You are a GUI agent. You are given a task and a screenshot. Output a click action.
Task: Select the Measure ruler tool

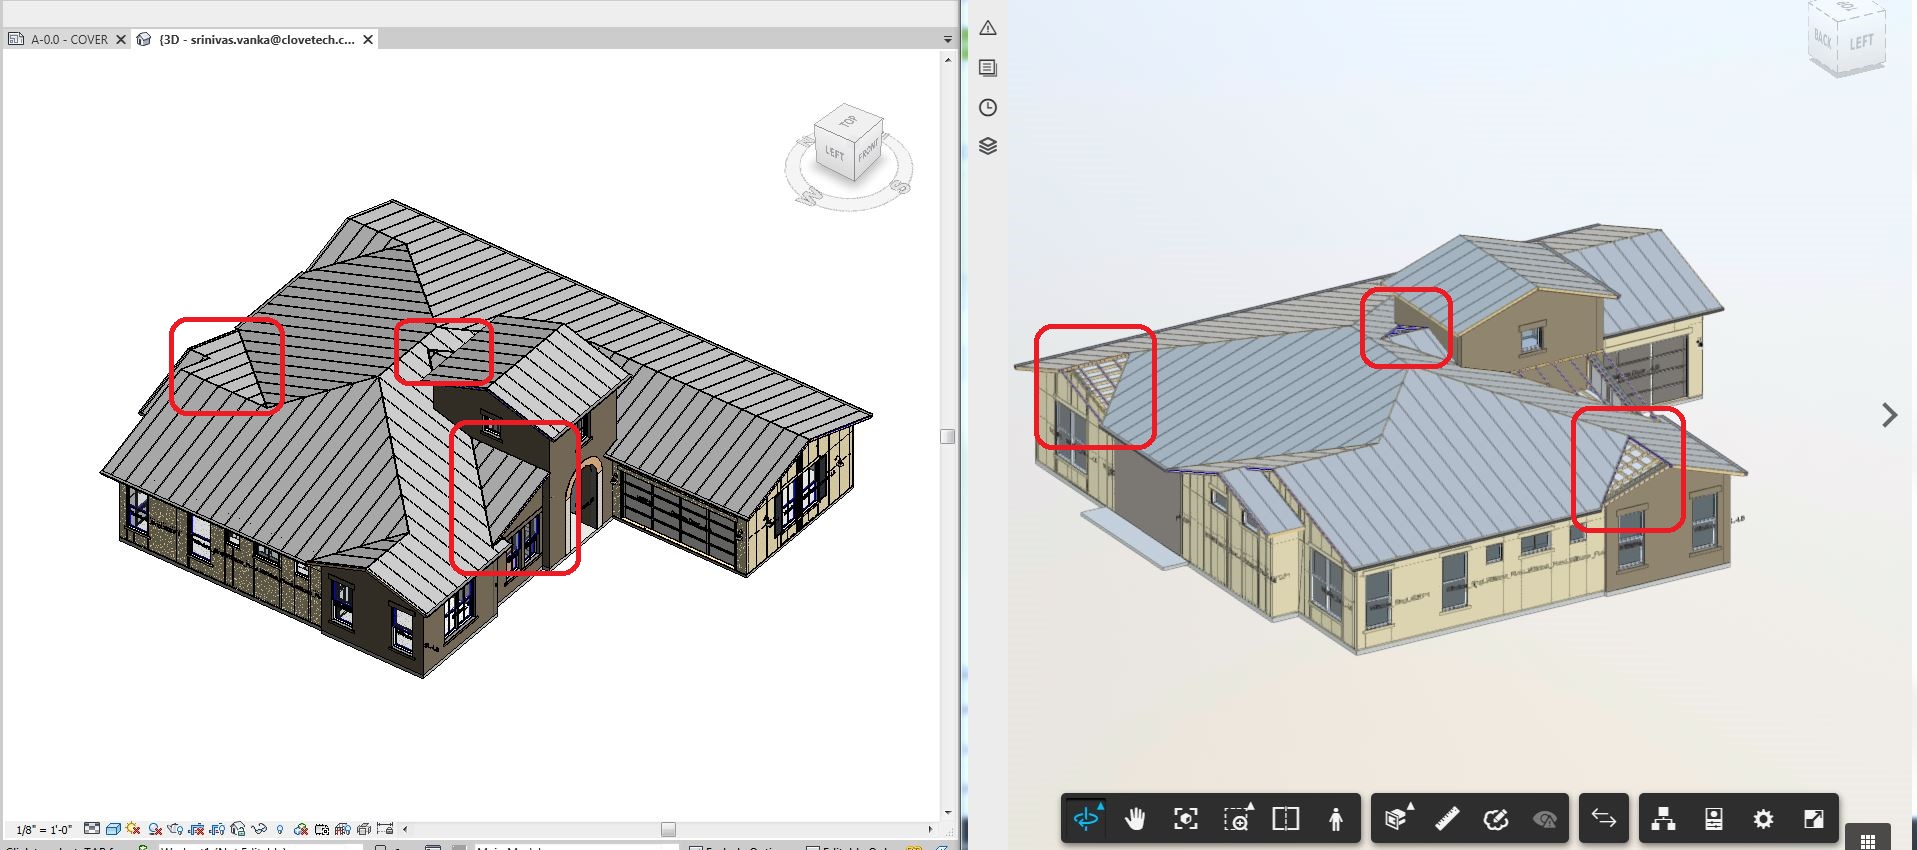click(1447, 819)
